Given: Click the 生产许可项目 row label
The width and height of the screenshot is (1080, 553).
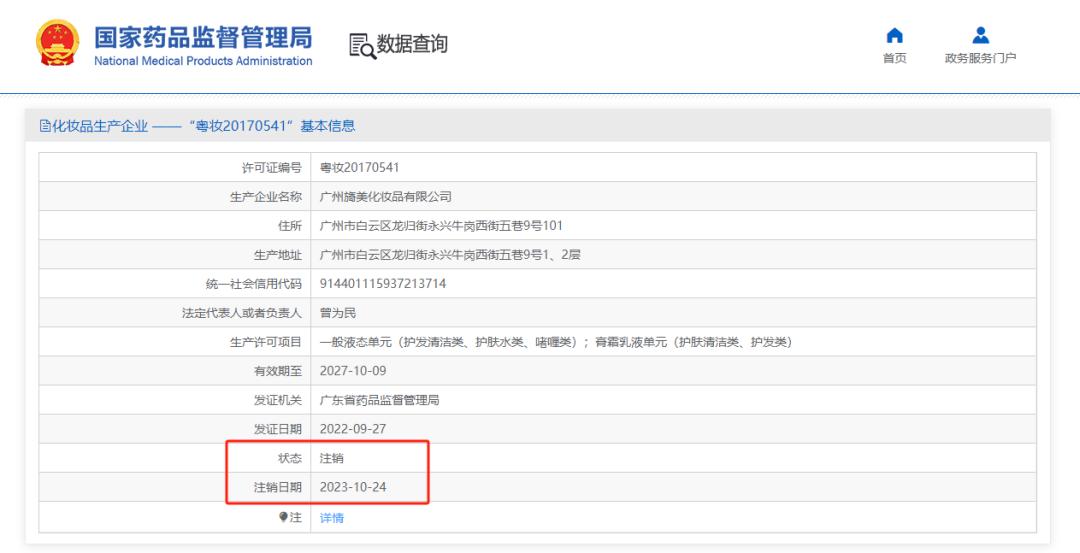Looking at the screenshot, I should [x=266, y=342].
